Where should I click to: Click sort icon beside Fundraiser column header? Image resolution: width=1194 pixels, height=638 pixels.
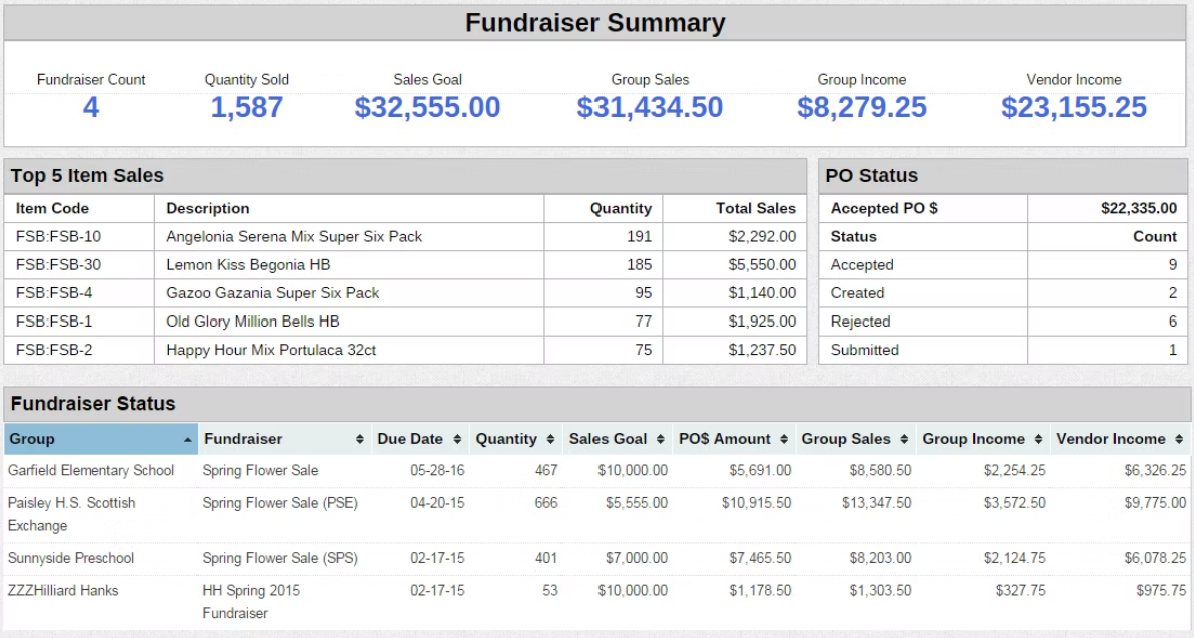click(359, 440)
